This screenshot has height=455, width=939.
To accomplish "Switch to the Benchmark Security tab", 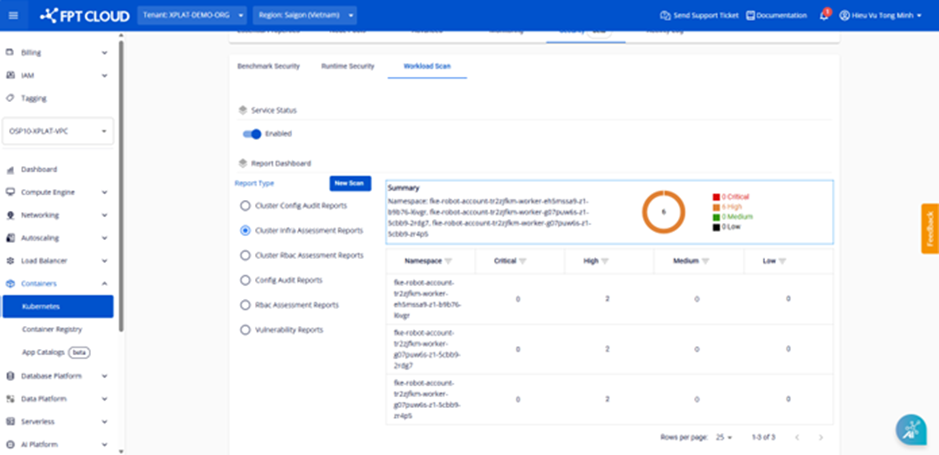I will [268, 66].
